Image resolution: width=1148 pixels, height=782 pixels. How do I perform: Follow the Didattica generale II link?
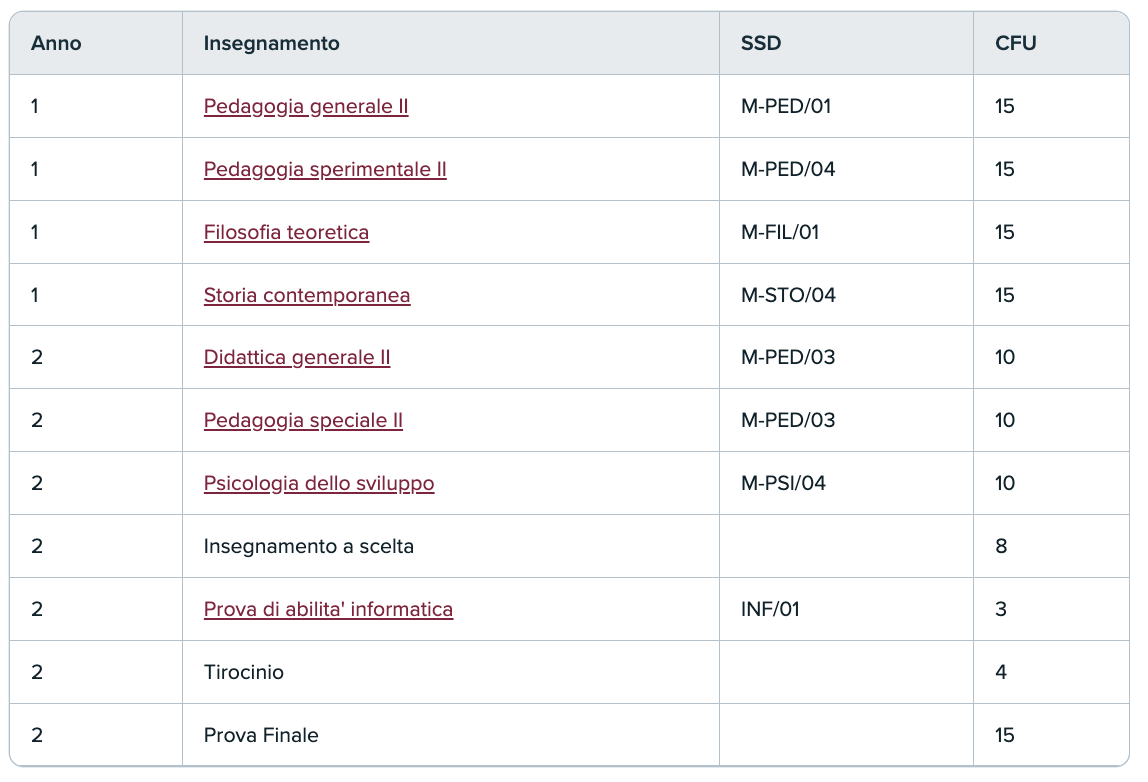pyautogui.click(x=297, y=357)
